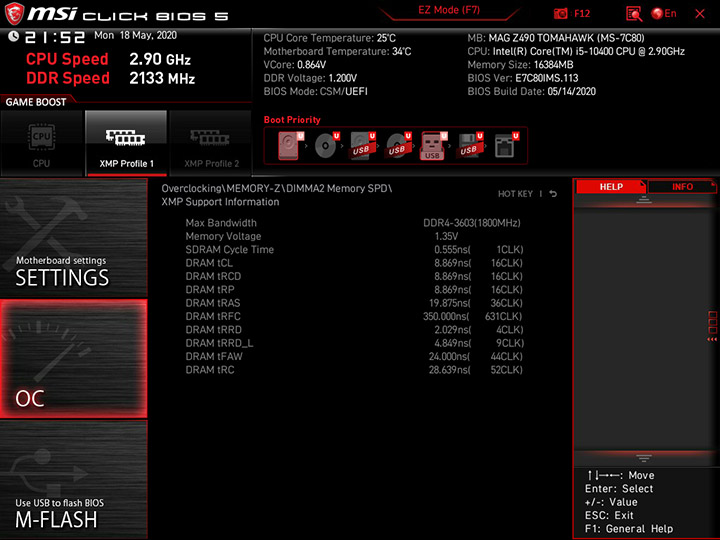The image size is (720, 540).
Task: Click the help panel top scroll grip
Action: [x=644, y=200]
